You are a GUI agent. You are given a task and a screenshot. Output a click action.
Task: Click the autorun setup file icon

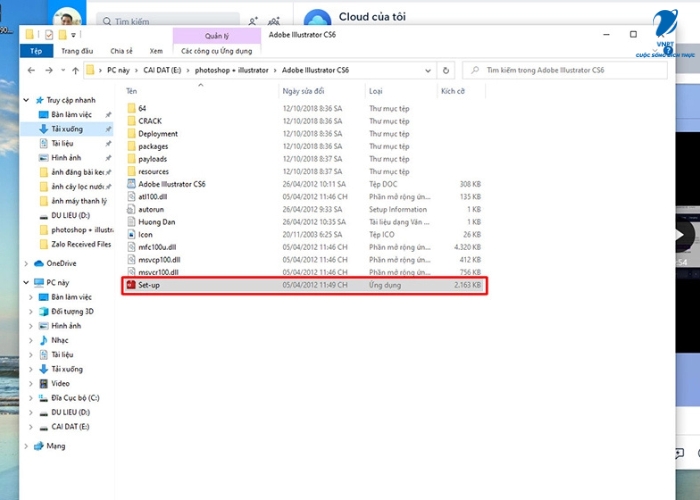(131, 209)
